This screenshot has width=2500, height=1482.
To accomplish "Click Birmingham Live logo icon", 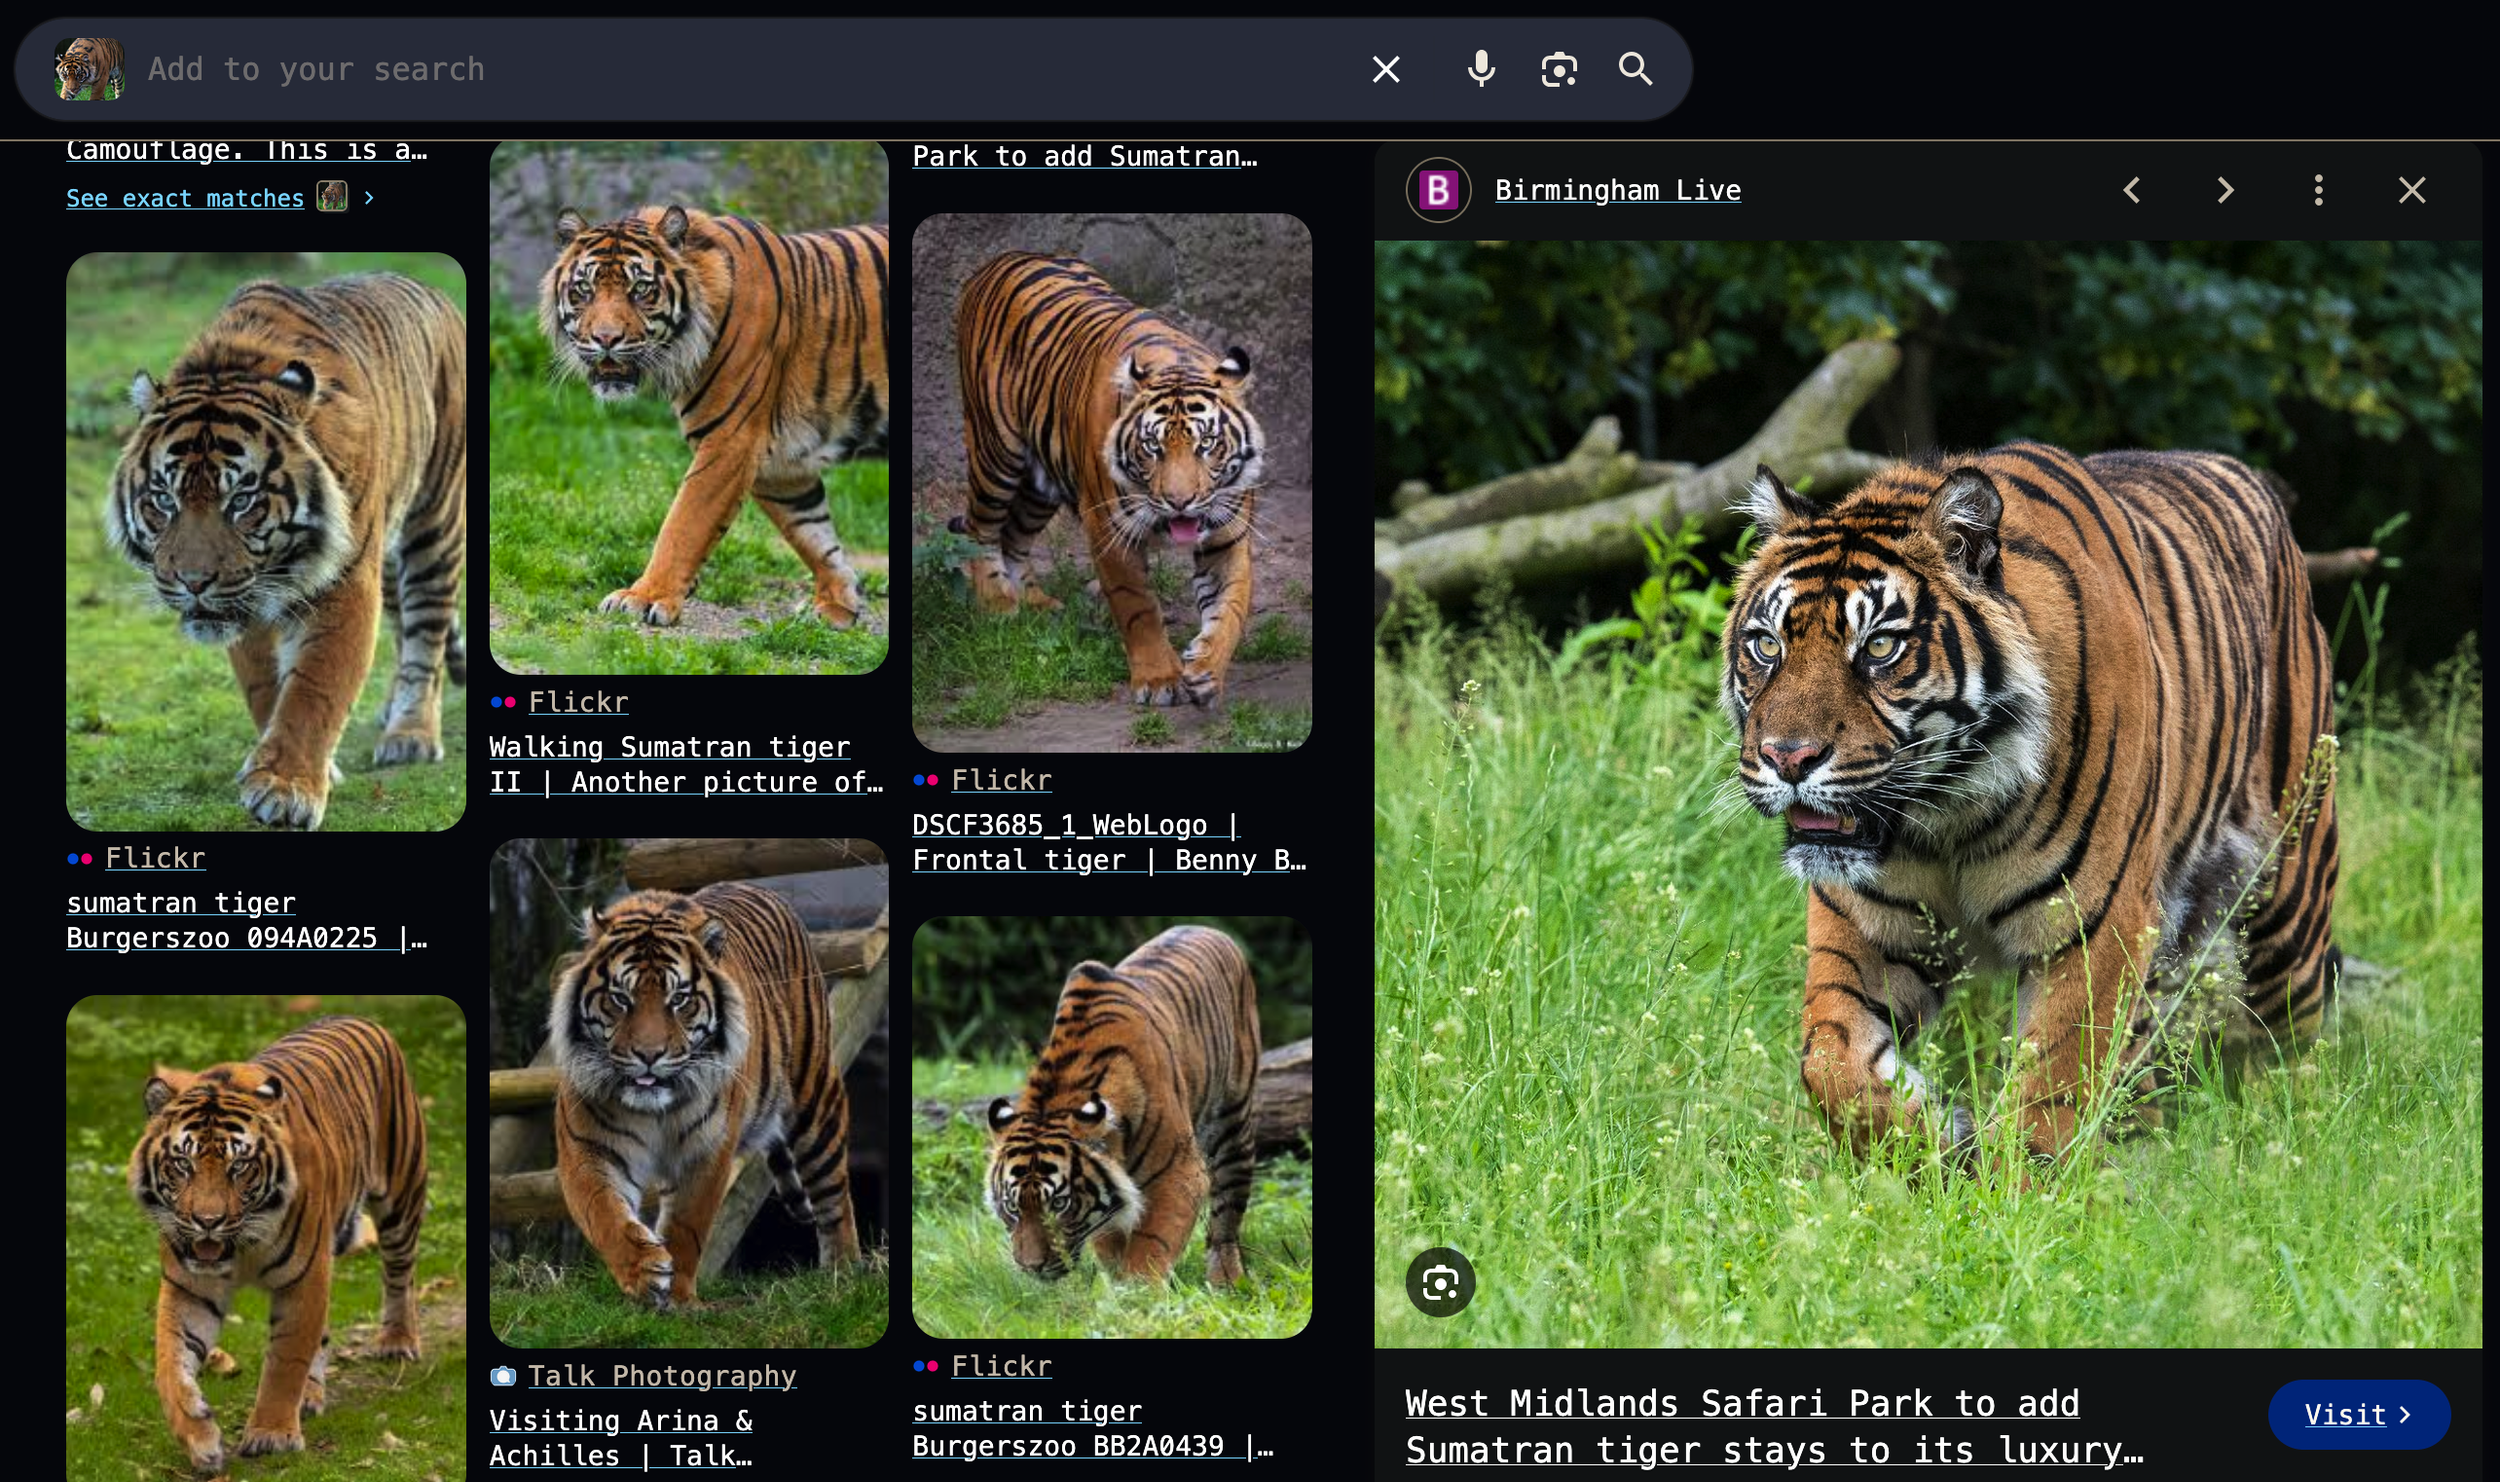I will 1438,190.
